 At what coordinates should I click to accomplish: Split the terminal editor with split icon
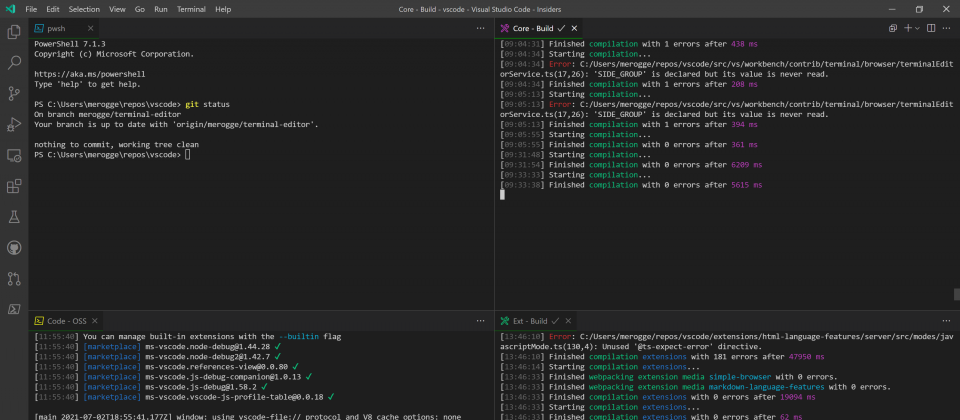931,28
